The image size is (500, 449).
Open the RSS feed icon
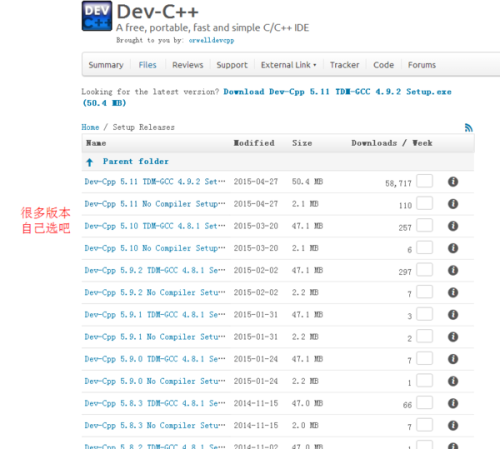pos(469,127)
